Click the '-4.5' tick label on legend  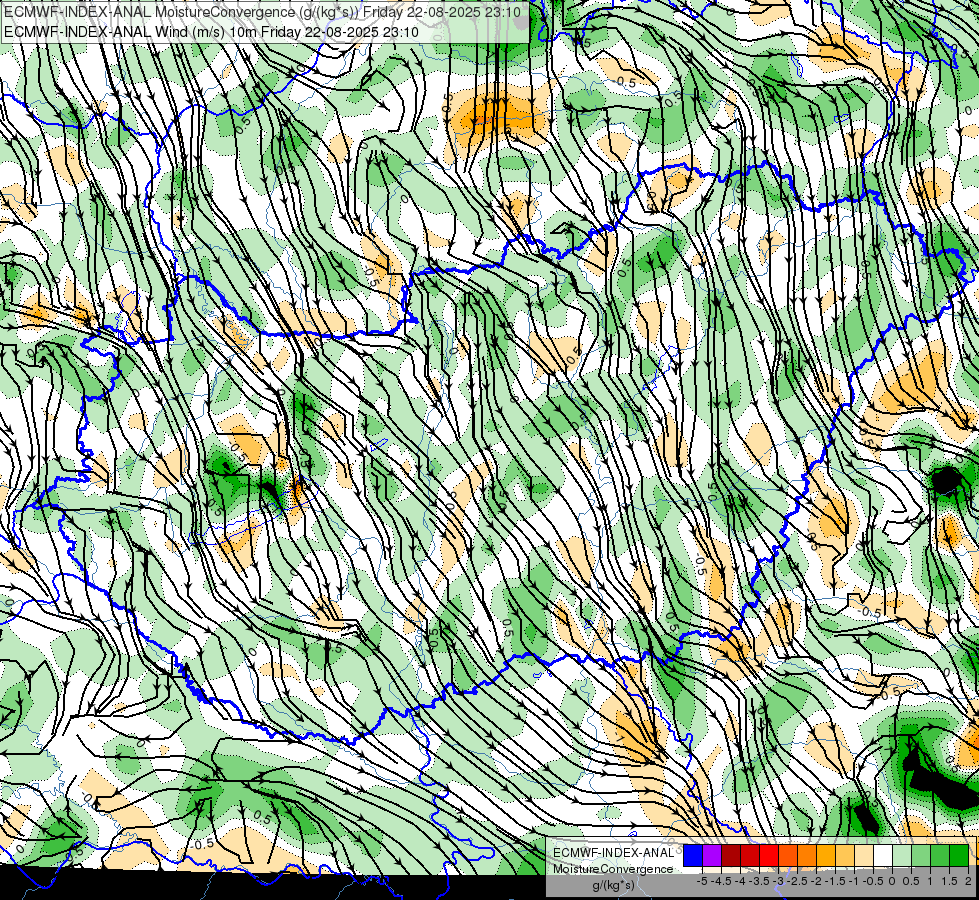coord(721,881)
